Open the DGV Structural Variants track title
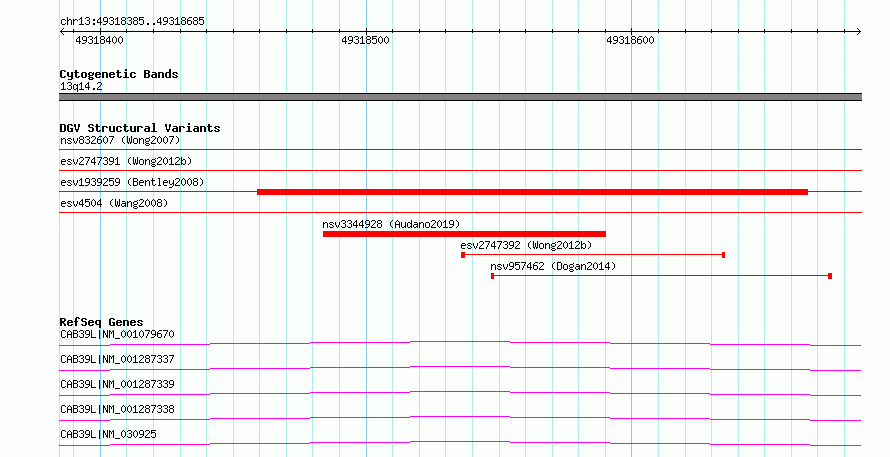 pyautogui.click(x=140, y=128)
